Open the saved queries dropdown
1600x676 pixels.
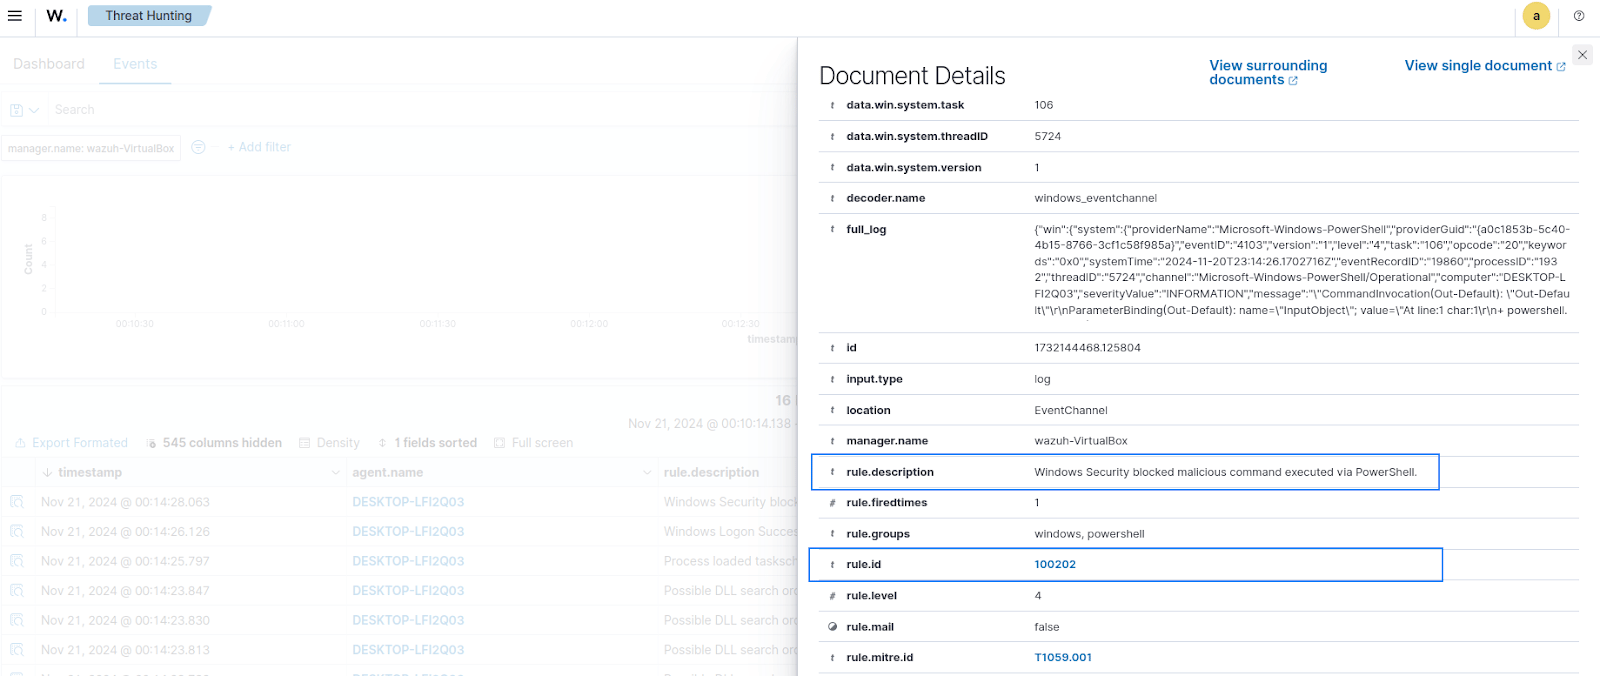[x=24, y=110]
